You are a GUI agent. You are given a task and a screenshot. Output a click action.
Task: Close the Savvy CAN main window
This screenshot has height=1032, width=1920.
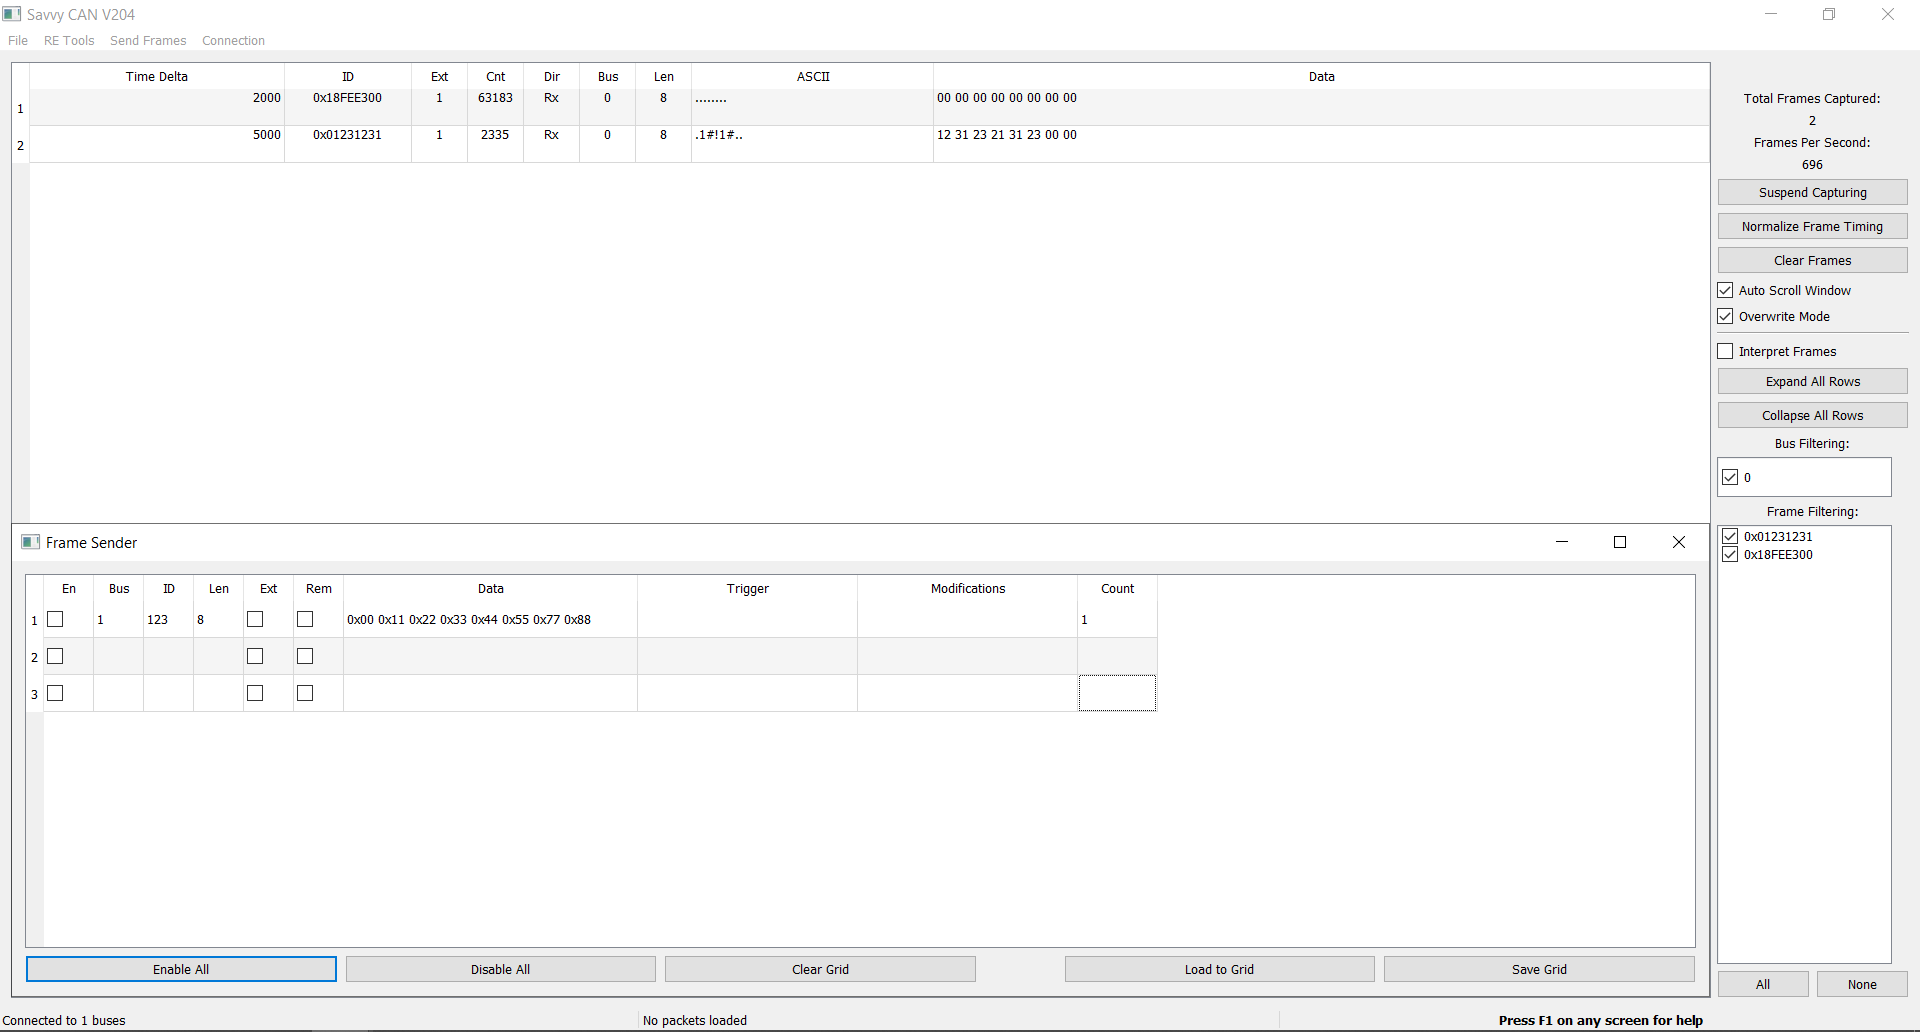coord(1888,14)
